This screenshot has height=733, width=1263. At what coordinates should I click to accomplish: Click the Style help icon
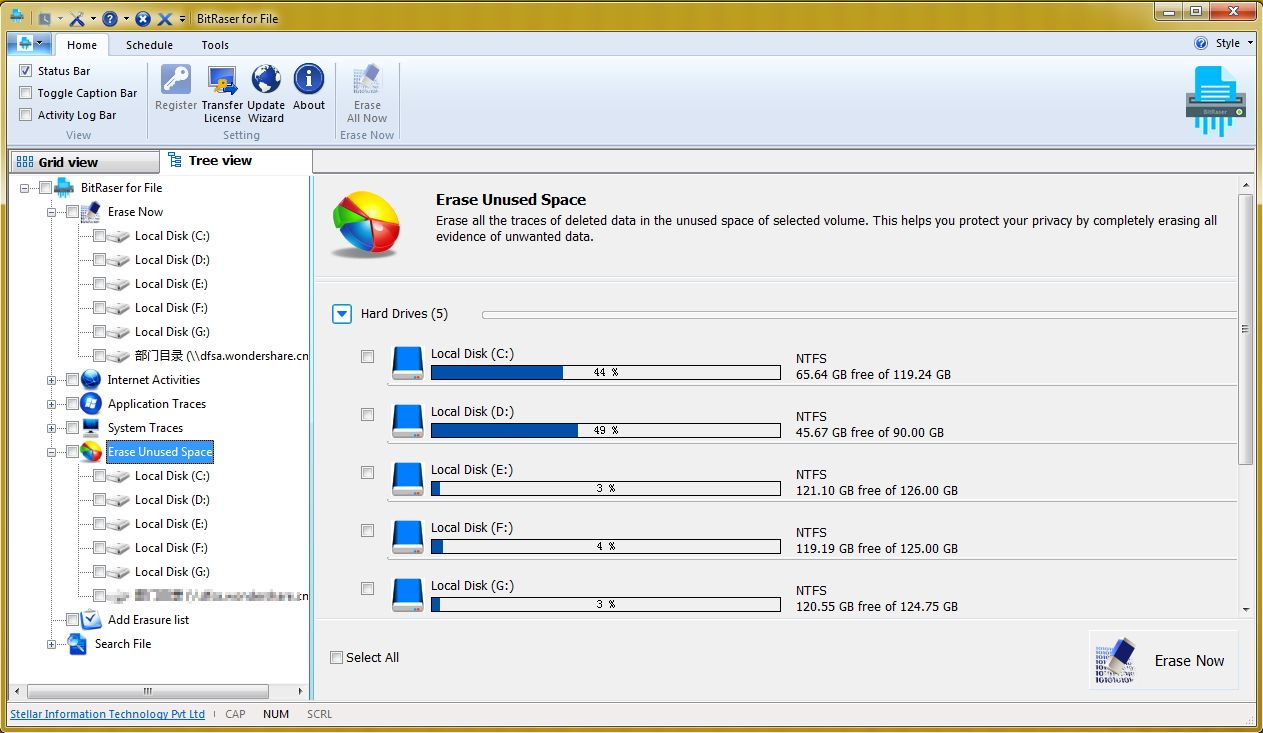tap(1201, 44)
